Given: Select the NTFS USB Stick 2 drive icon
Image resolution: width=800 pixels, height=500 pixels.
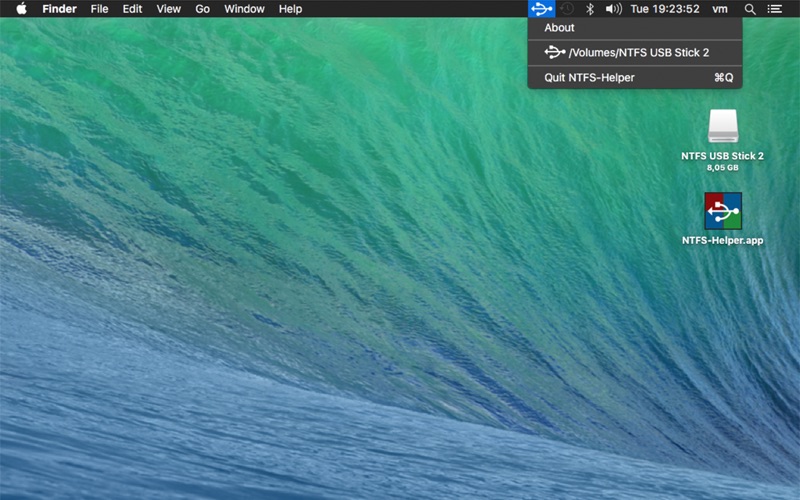Looking at the screenshot, I should point(722,126).
